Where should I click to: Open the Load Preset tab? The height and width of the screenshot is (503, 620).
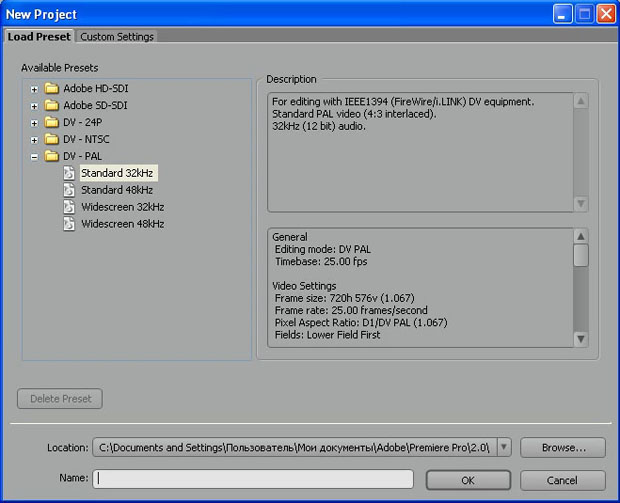[39, 36]
